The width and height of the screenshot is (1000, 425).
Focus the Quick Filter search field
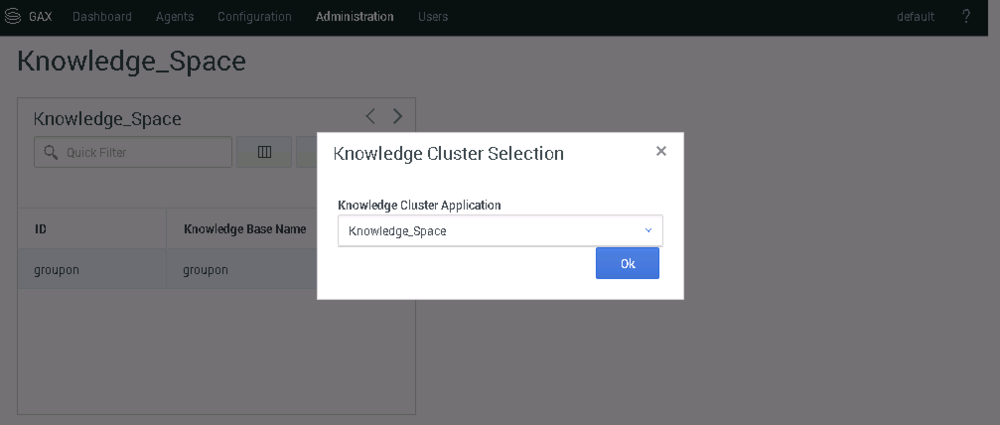(x=133, y=153)
